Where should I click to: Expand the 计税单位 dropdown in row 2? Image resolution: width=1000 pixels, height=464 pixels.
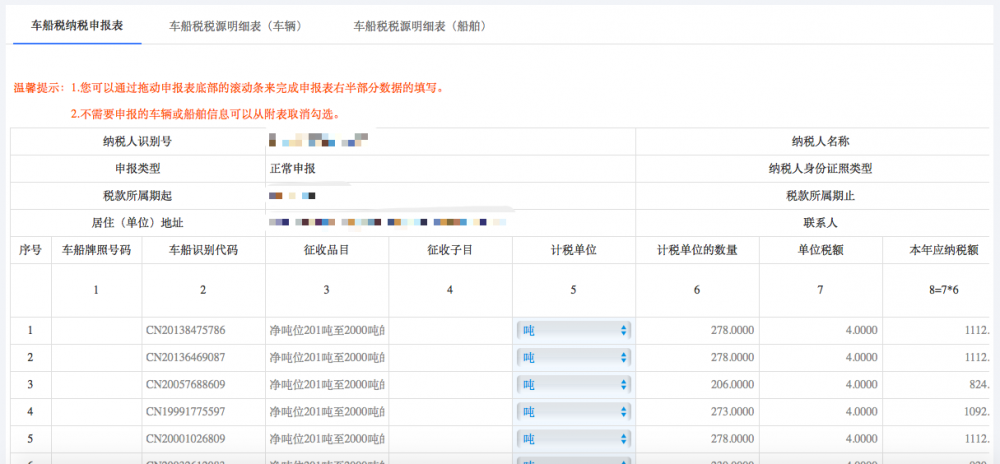pyautogui.click(x=573, y=357)
